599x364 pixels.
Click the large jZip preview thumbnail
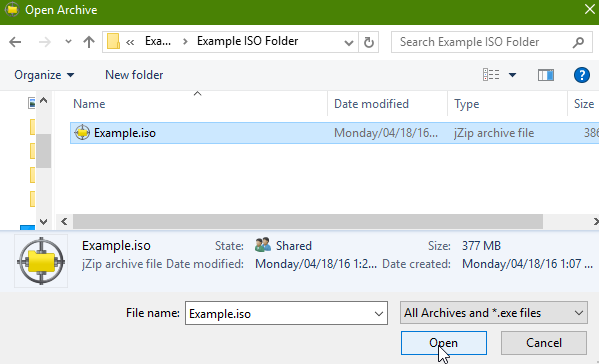pos(41,261)
